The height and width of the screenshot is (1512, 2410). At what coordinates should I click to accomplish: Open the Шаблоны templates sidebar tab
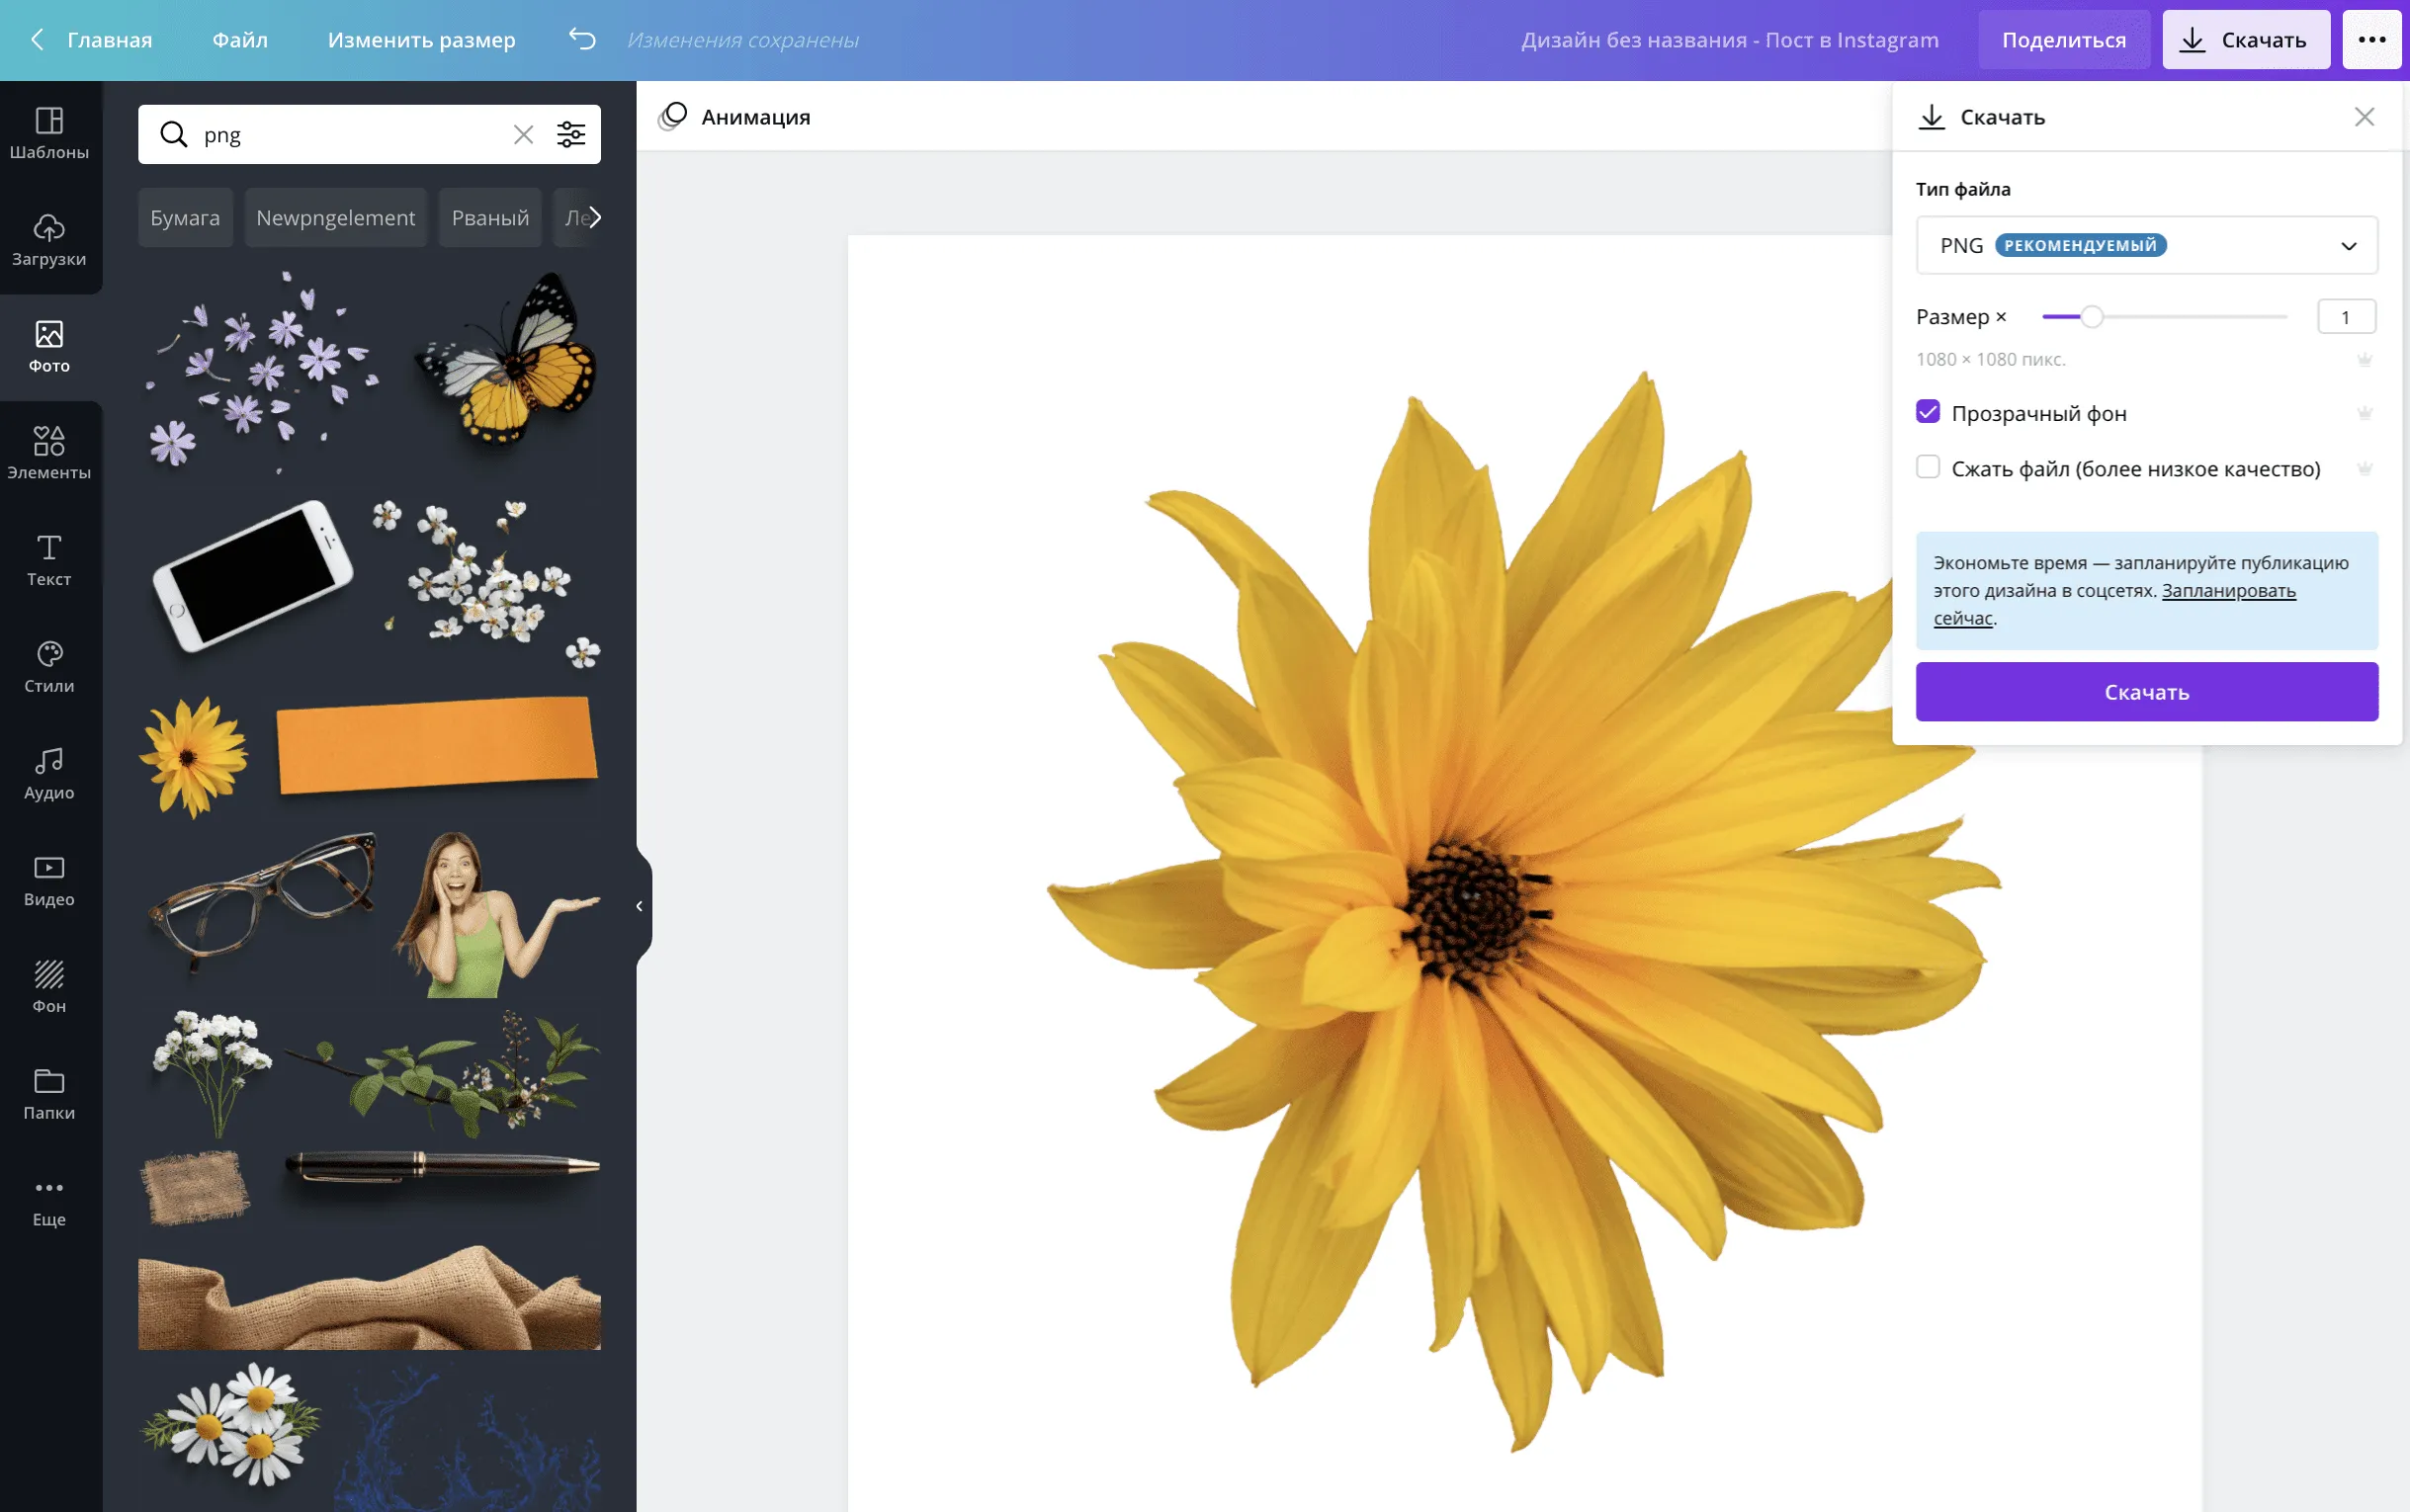pos(49,133)
